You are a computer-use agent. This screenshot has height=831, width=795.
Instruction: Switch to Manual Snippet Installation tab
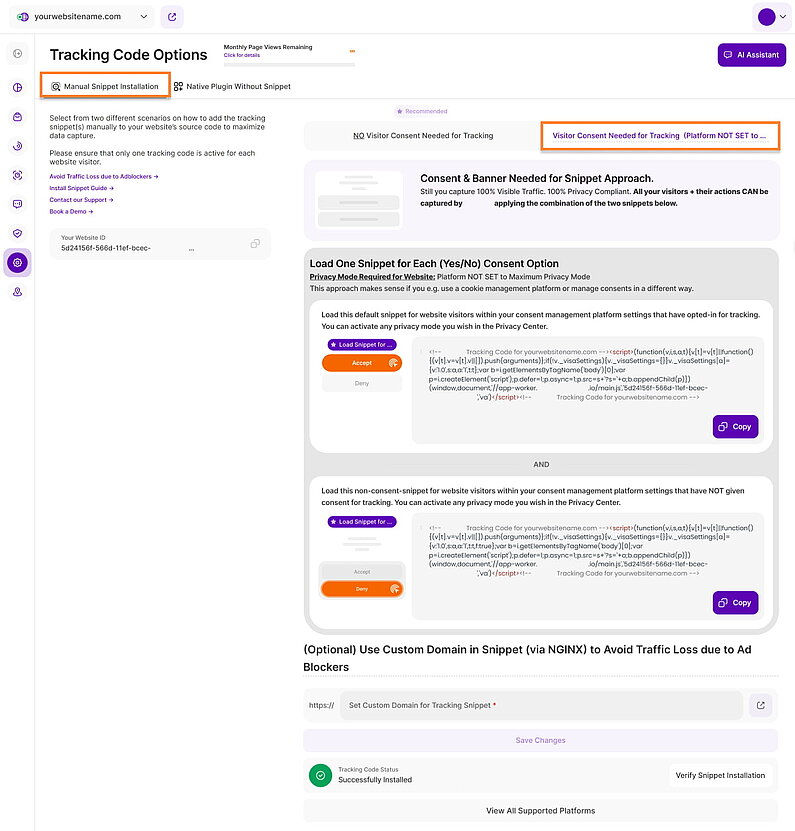(105, 86)
